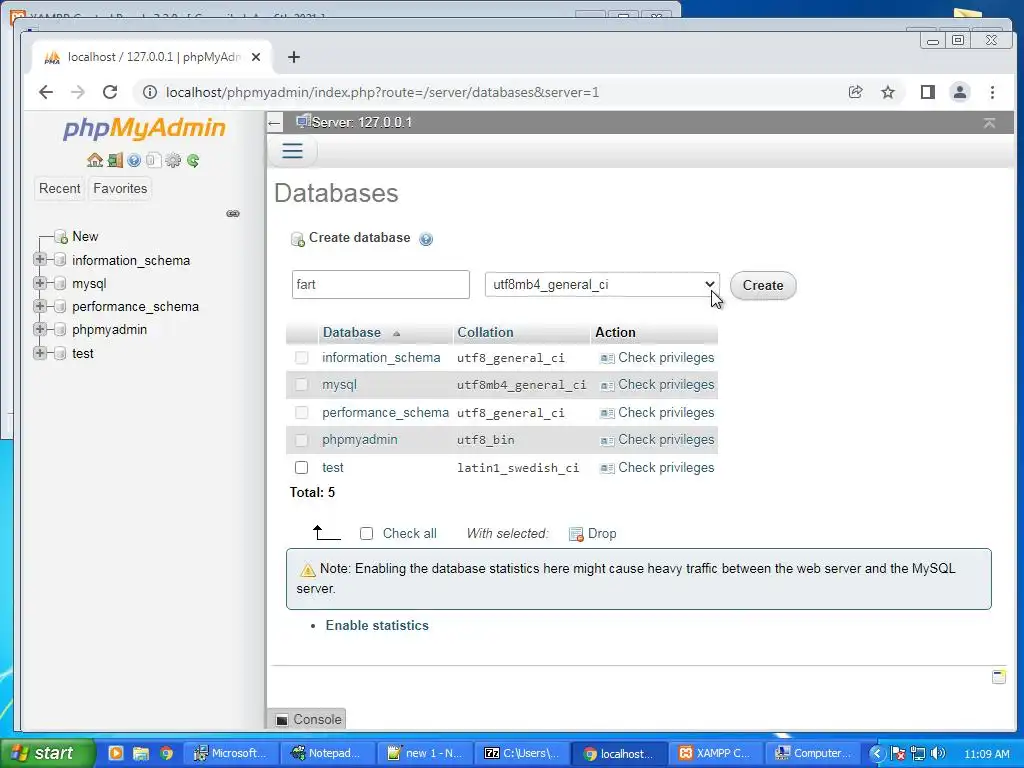Open Chrome three-dot menu
This screenshot has width=1024, height=768.
pyautogui.click(x=992, y=92)
